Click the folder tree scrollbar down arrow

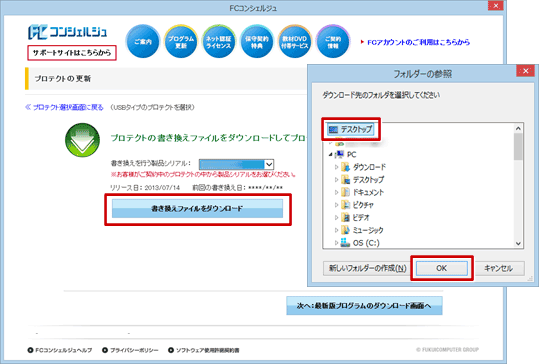[518, 244]
